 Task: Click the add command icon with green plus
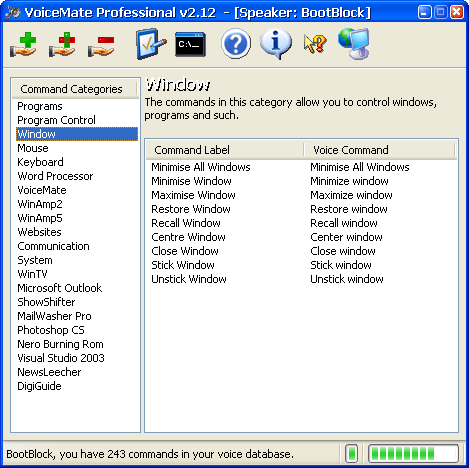(23, 45)
